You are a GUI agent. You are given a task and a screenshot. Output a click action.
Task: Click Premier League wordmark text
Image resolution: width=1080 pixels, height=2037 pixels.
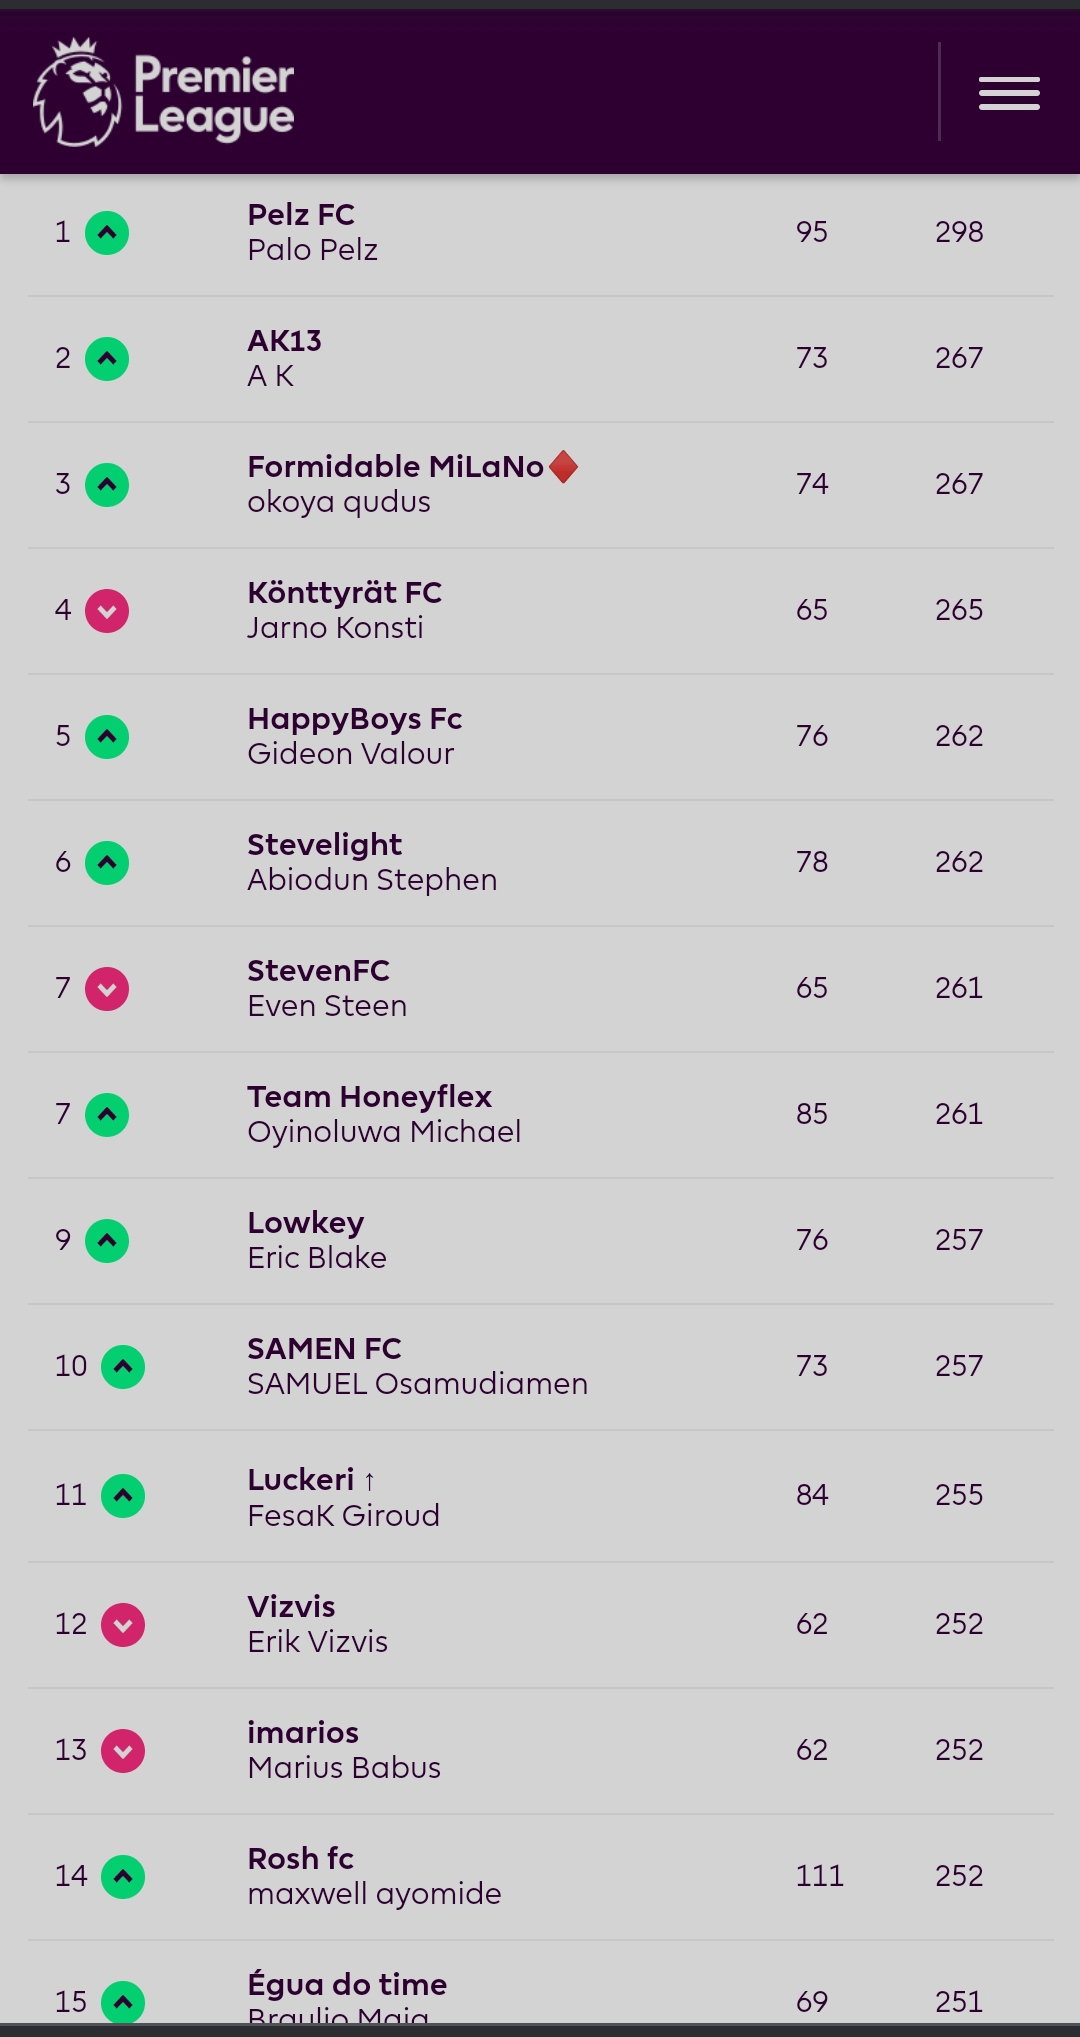pos(214,96)
